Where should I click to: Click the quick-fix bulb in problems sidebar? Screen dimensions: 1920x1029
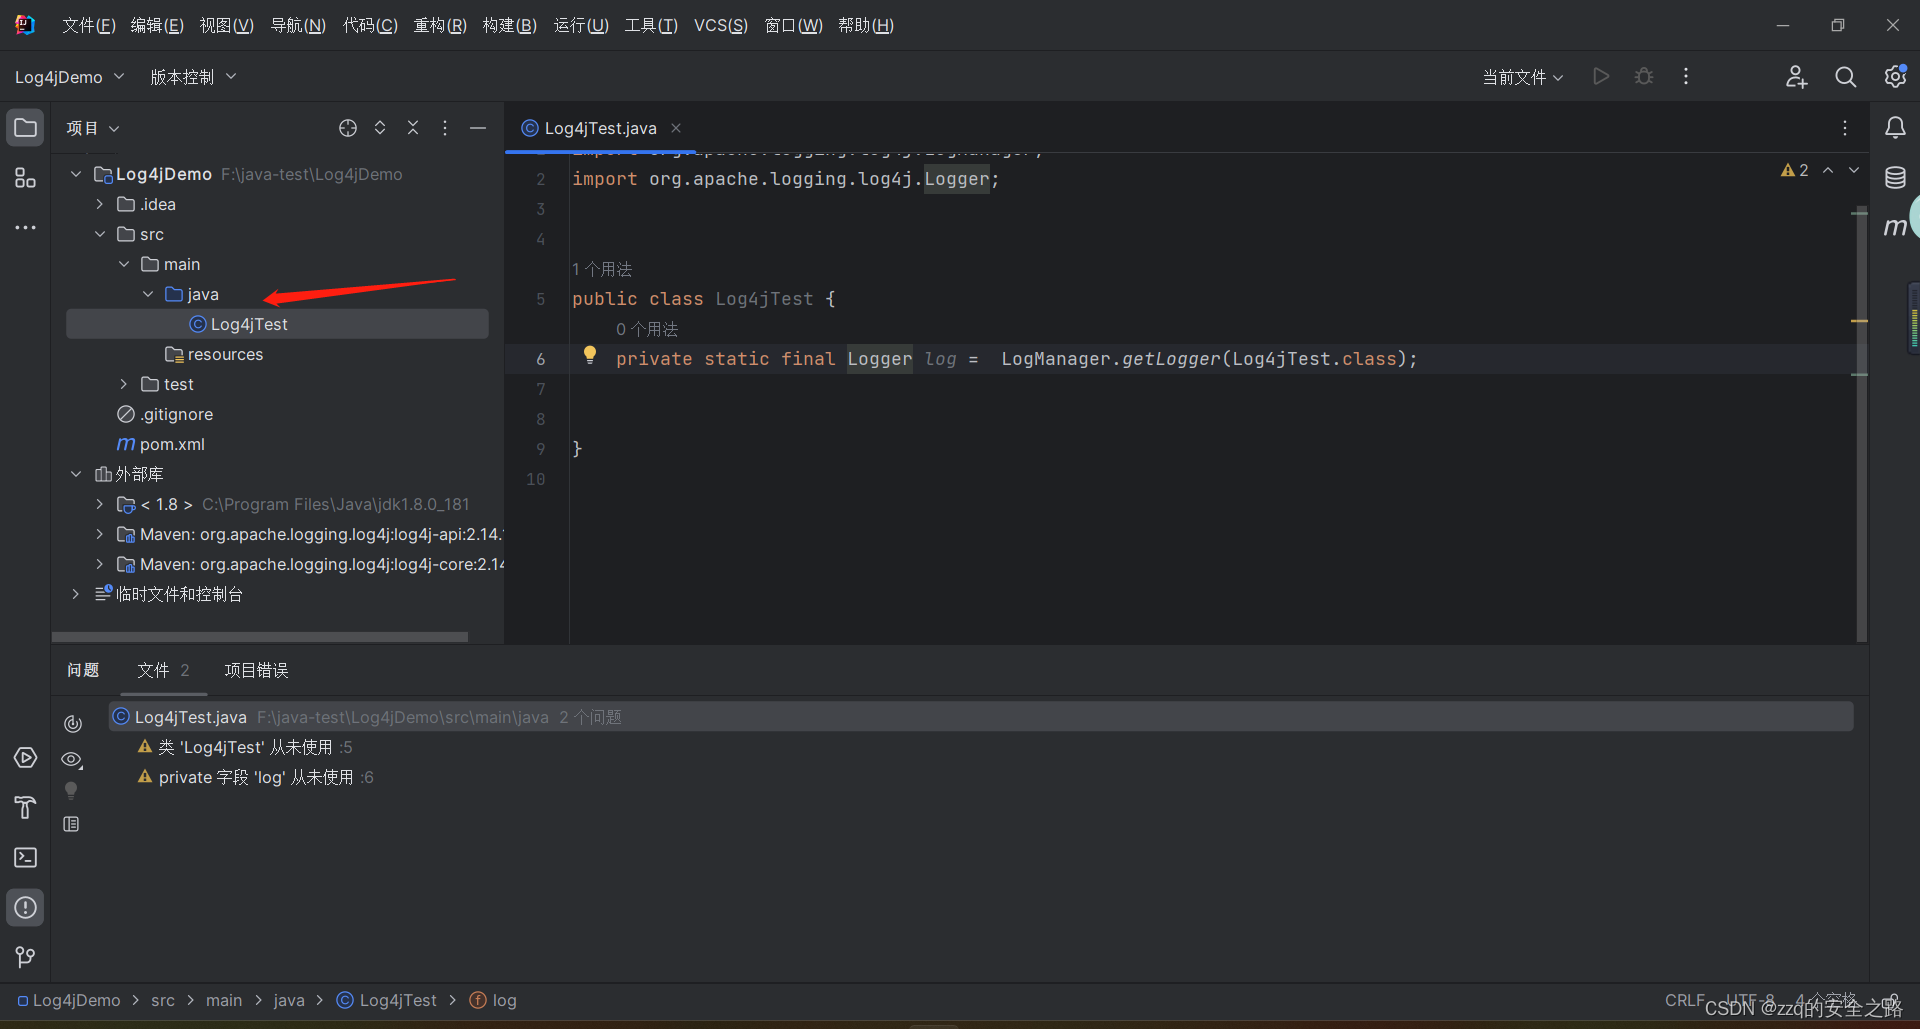[71, 791]
